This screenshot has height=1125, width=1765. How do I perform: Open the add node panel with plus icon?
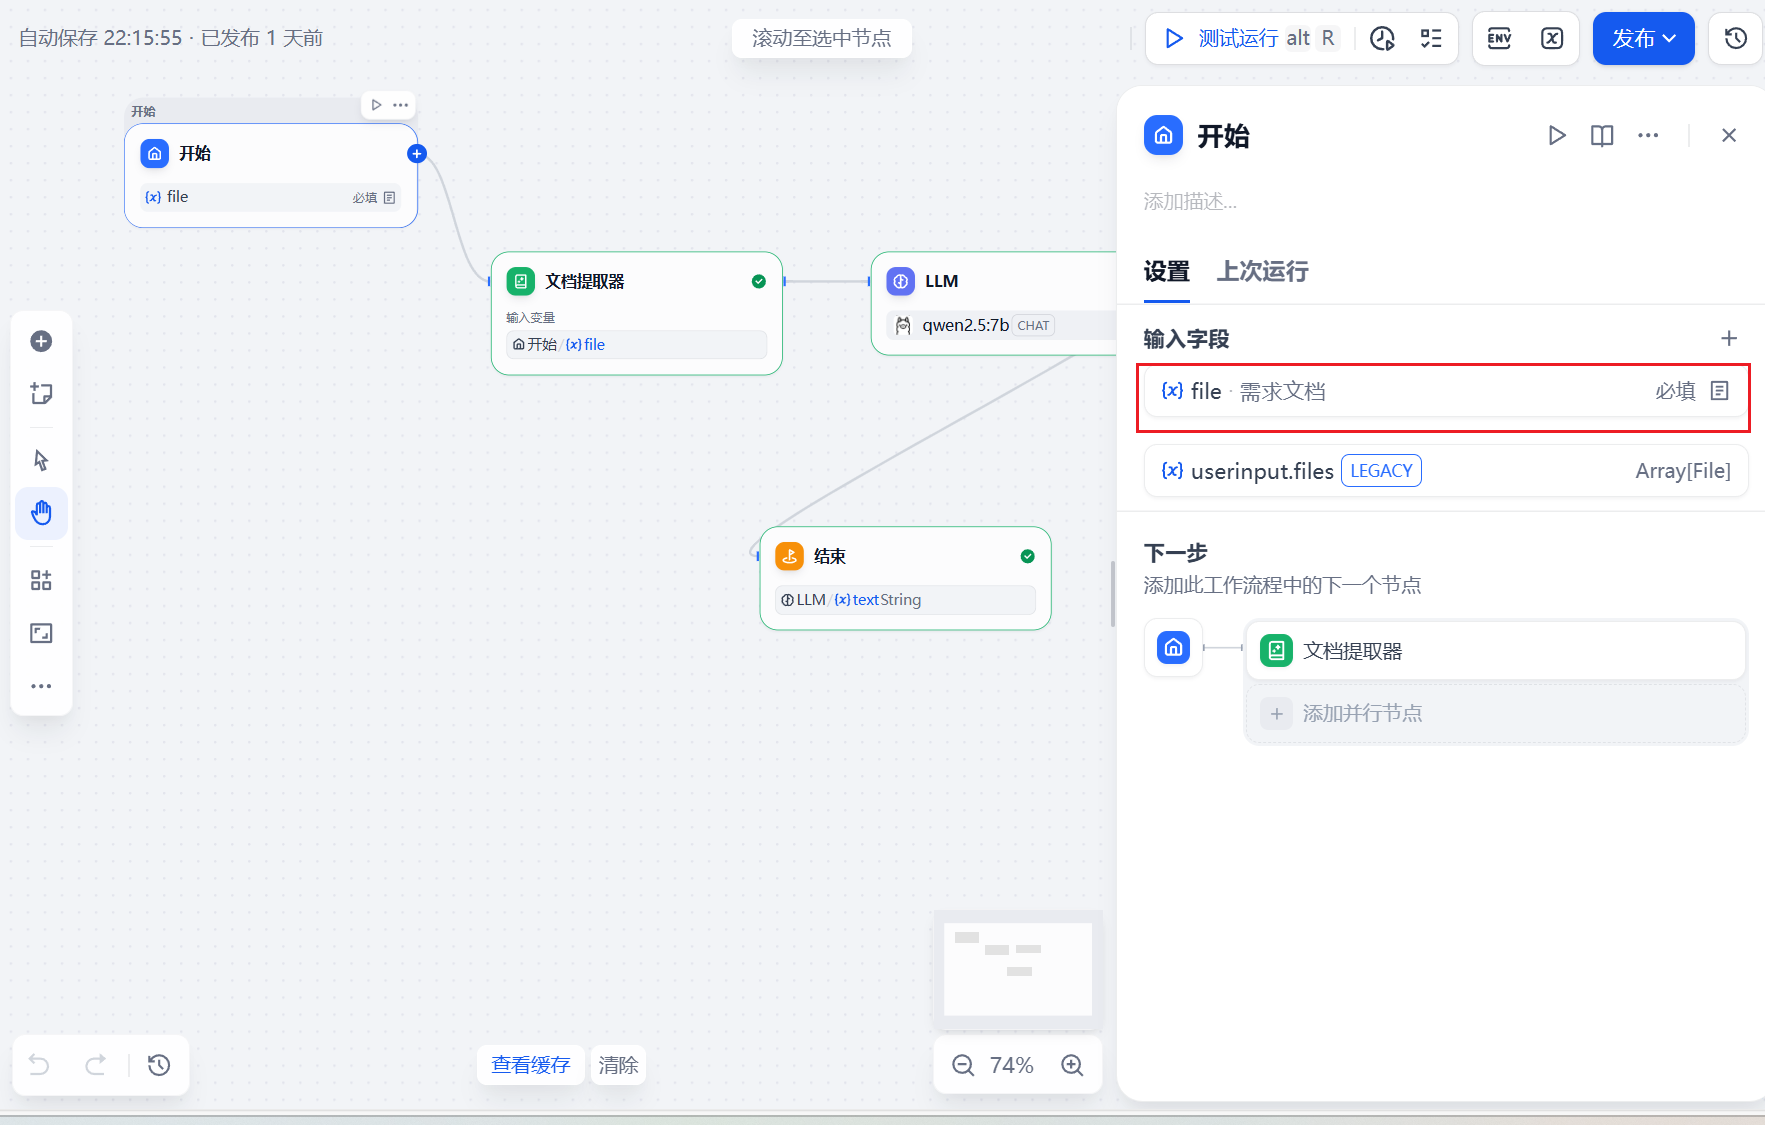pyautogui.click(x=41, y=340)
